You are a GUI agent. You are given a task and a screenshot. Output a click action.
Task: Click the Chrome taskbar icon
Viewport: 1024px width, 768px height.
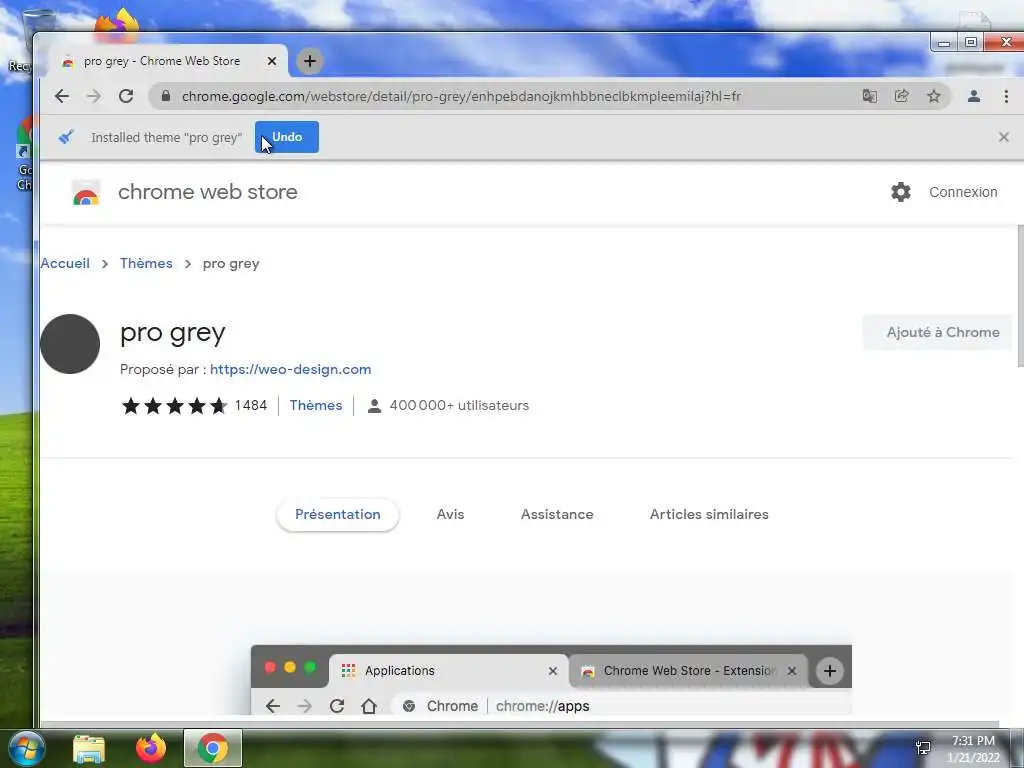coord(213,748)
